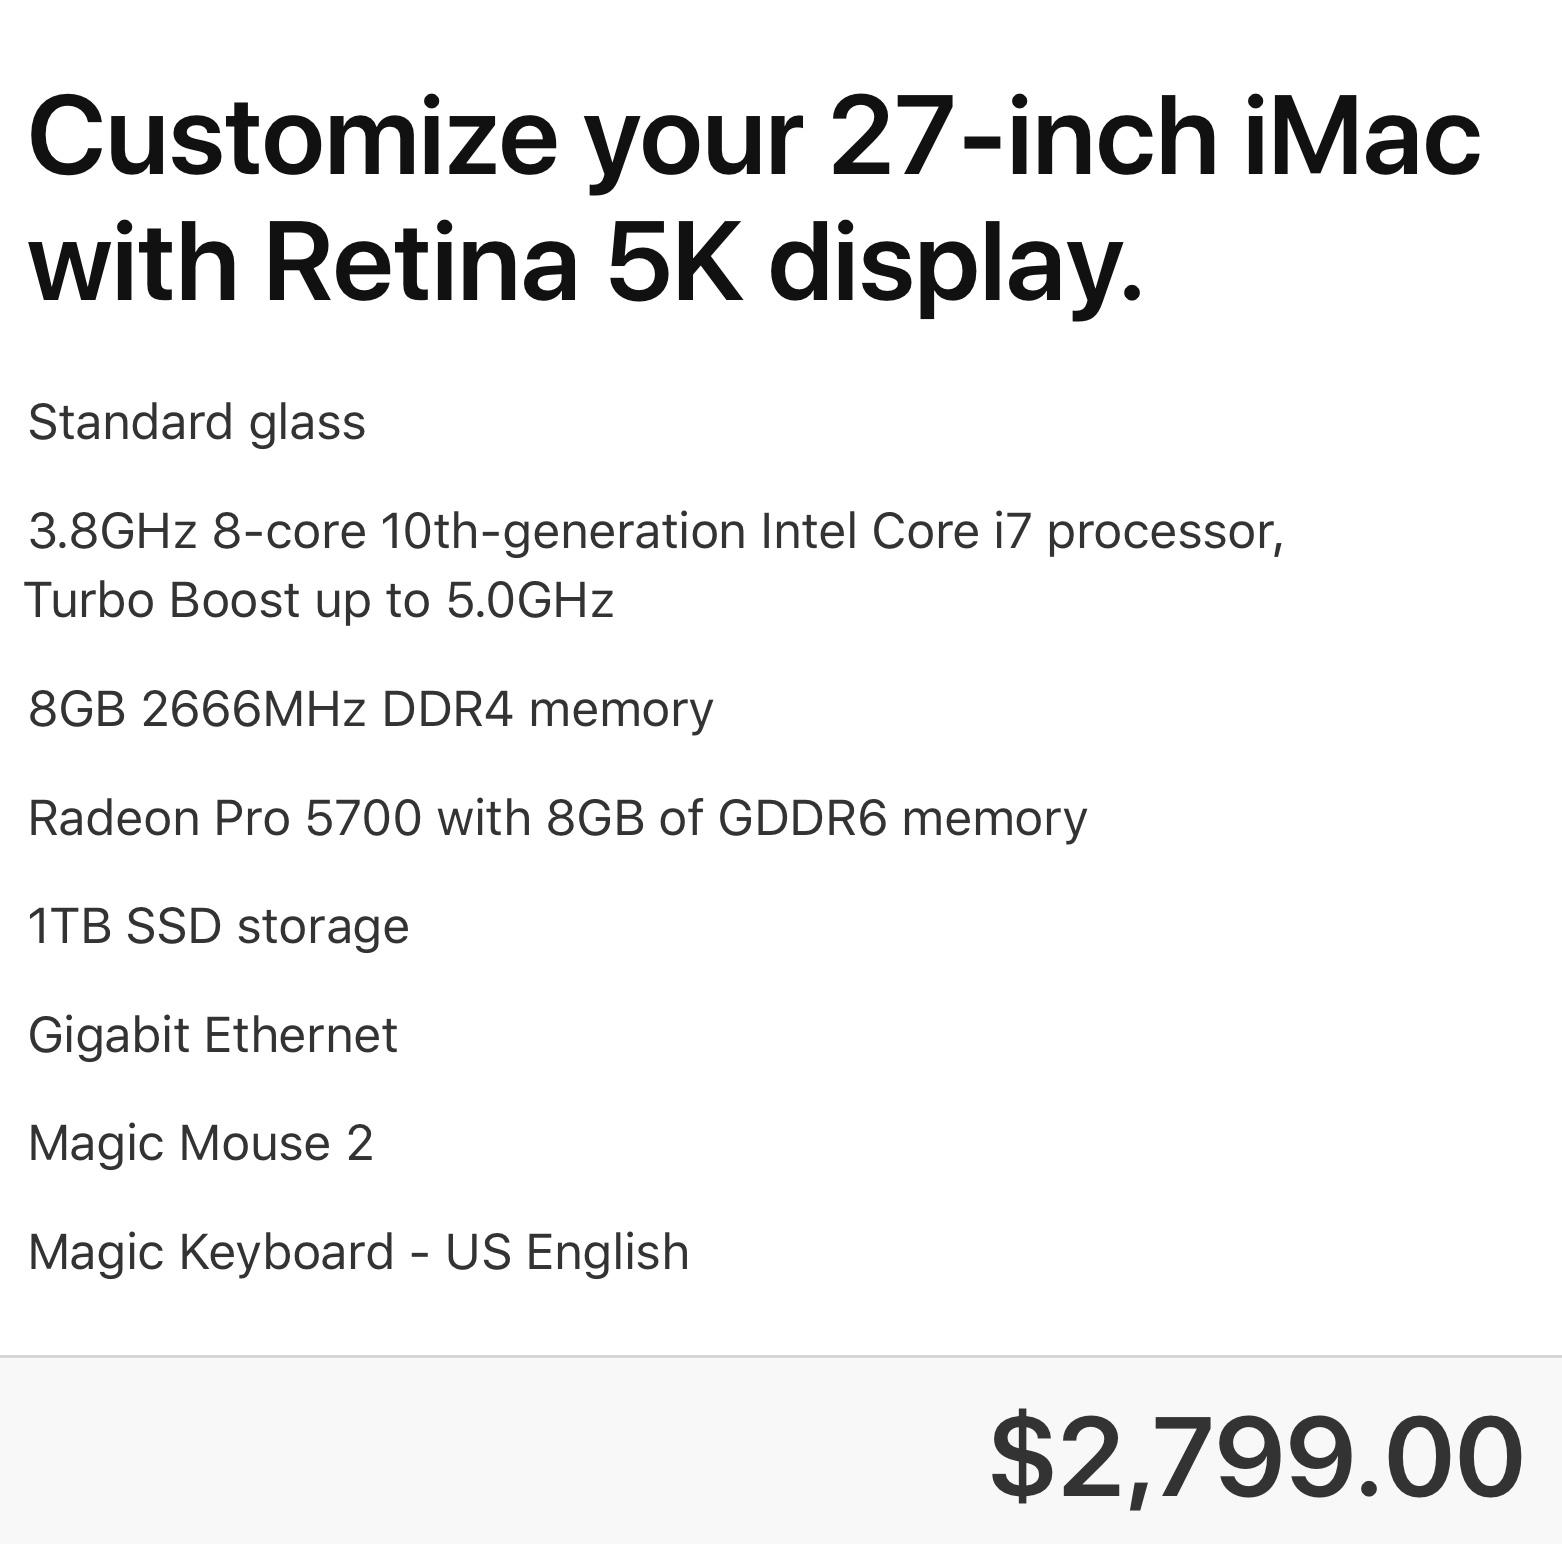This screenshot has height=1544, width=1562.
Task: Select the 1TB SSD storage line
Action: (x=219, y=926)
